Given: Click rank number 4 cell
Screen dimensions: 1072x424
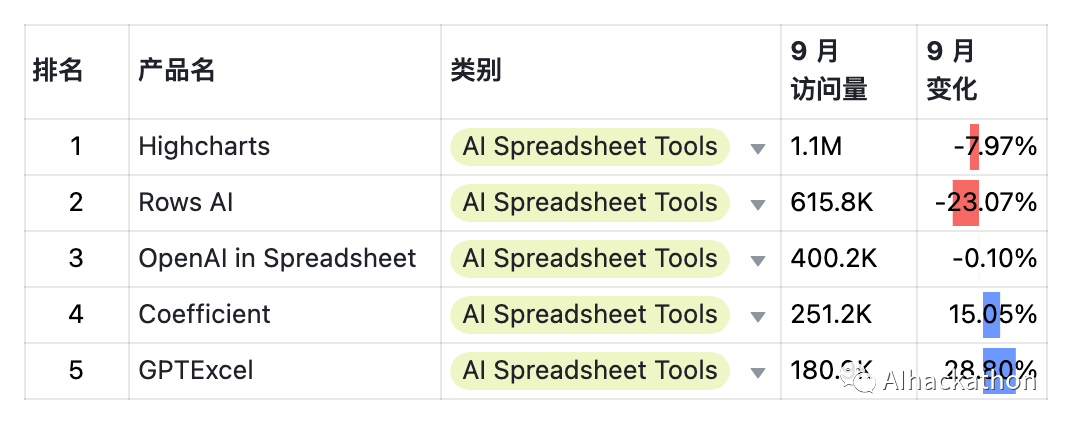Looking at the screenshot, I should [x=77, y=315].
